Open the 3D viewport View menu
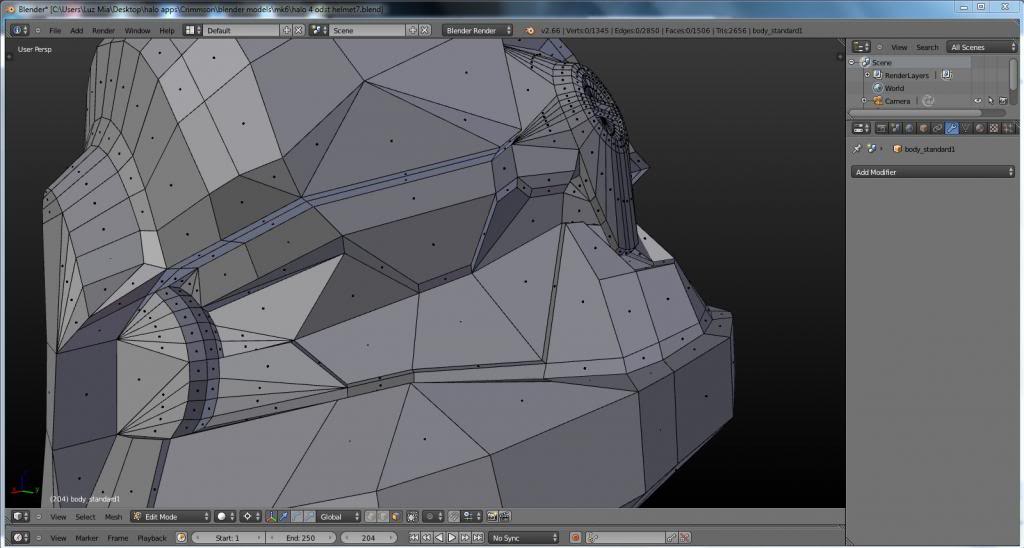 (x=58, y=517)
